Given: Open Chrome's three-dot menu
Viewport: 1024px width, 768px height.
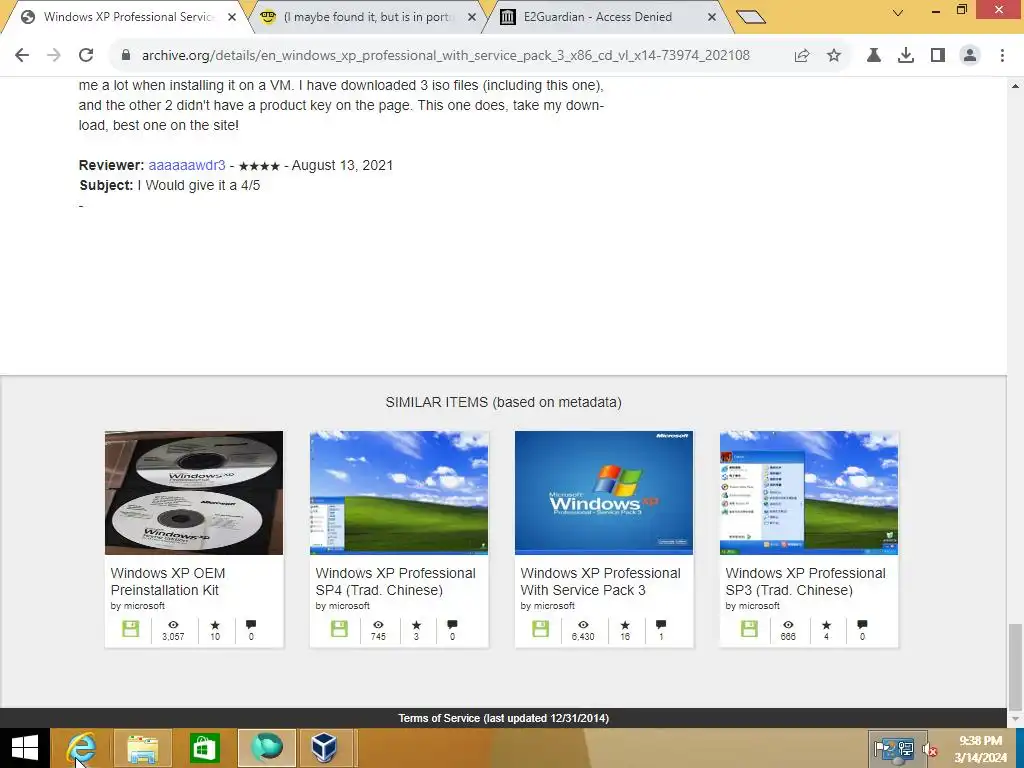Looking at the screenshot, I should 1002,56.
